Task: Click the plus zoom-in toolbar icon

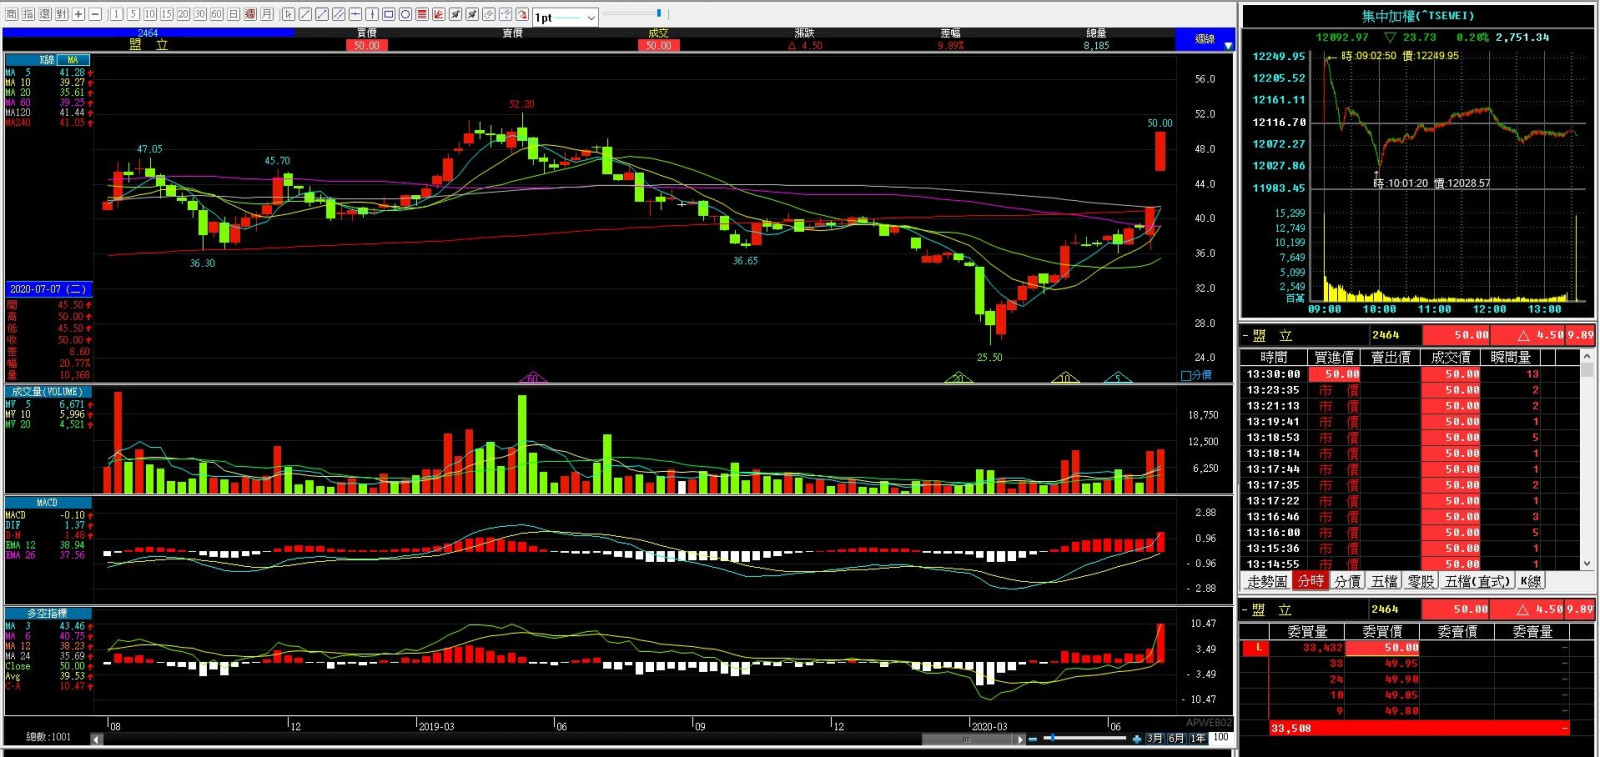Action: pyautogui.click(x=79, y=15)
